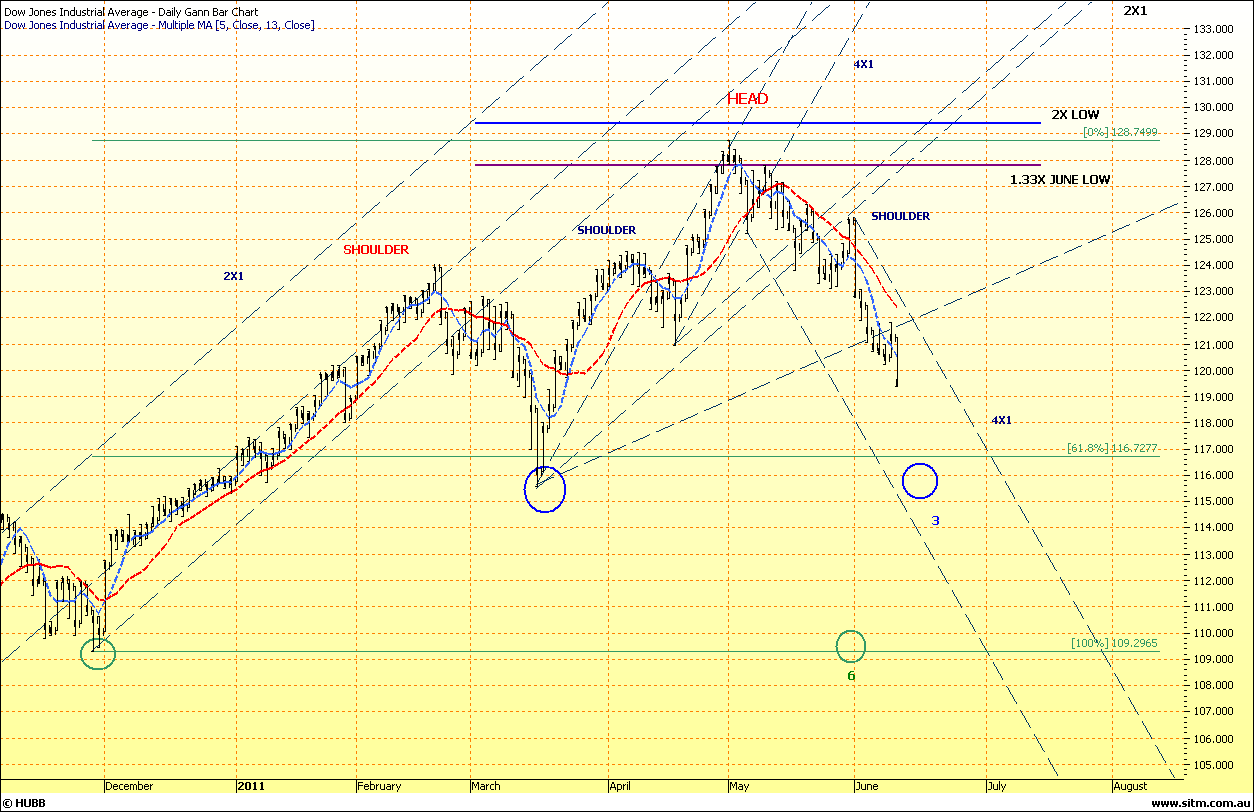Open the www.sitm.com.au link text

(1200, 804)
